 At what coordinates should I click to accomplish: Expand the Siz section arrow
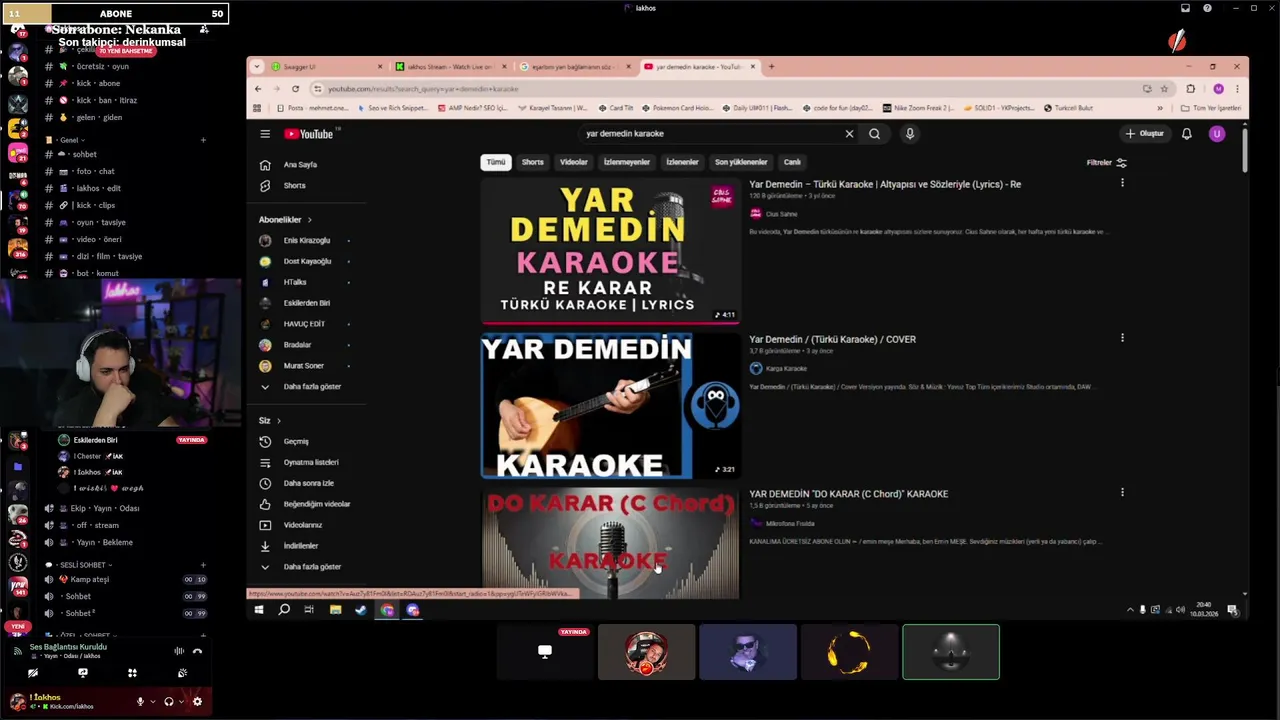coord(279,421)
